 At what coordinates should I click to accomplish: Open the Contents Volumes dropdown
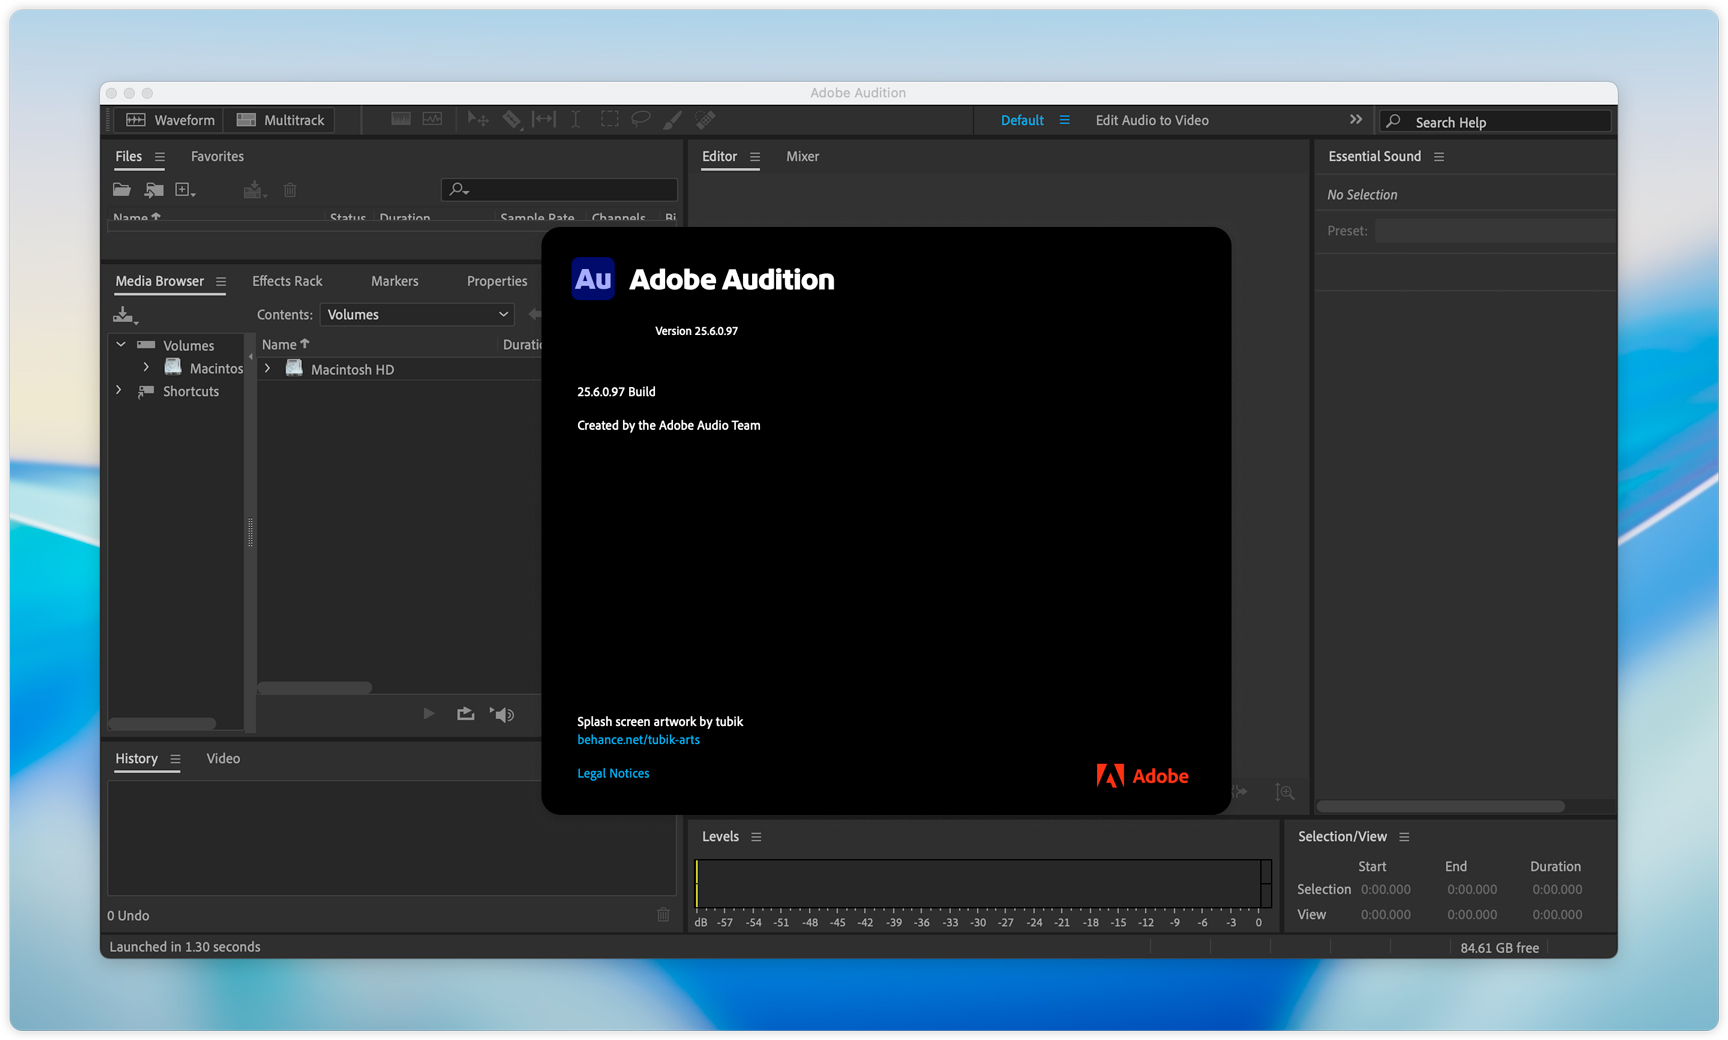point(416,314)
